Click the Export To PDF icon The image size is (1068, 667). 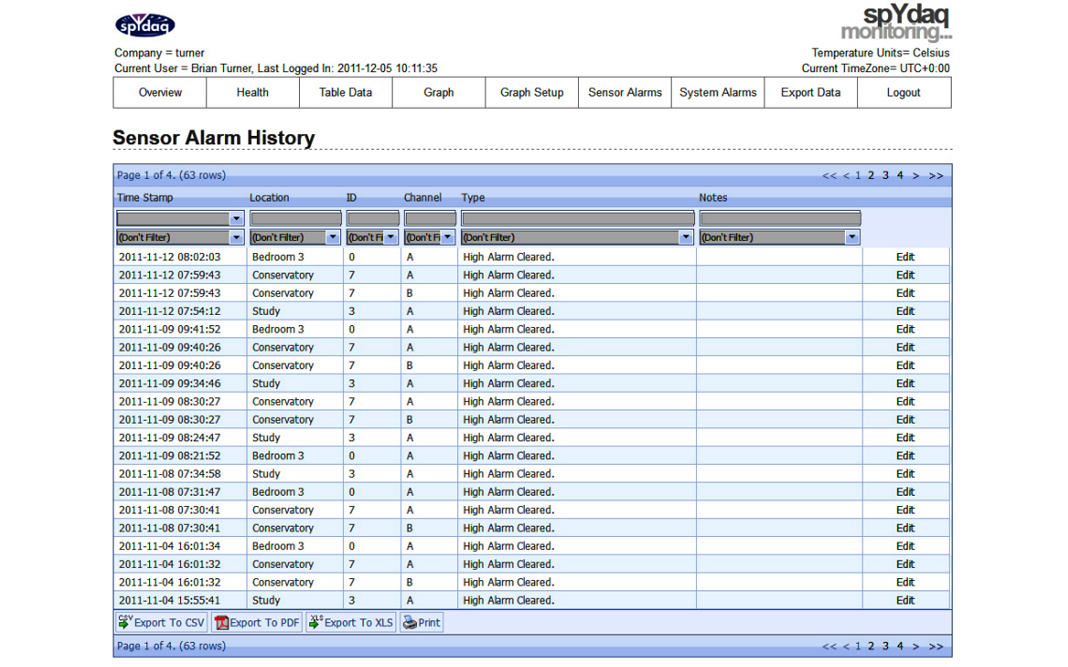[222, 622]
